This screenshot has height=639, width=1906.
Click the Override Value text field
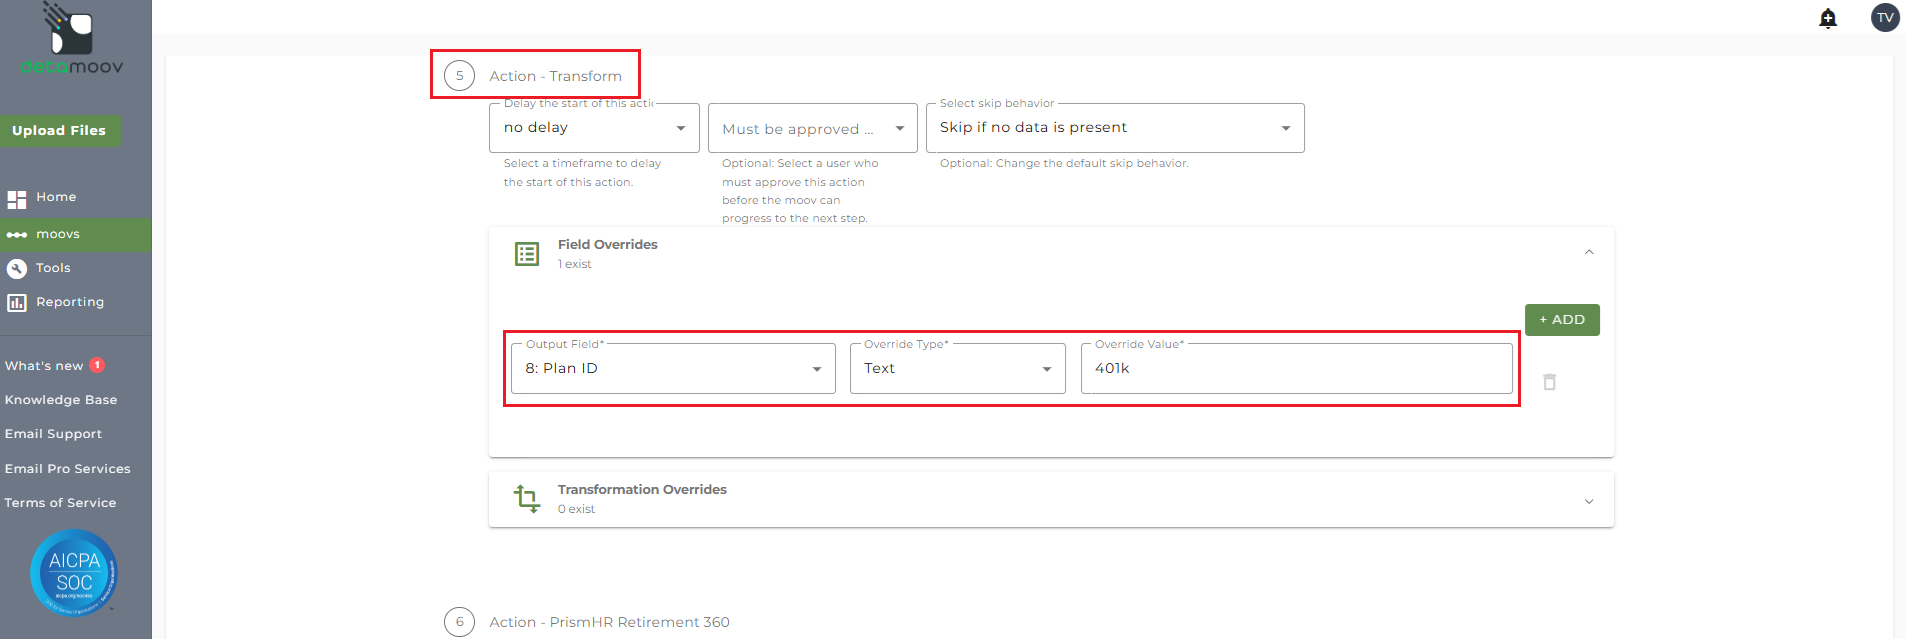click(1296, 369)
